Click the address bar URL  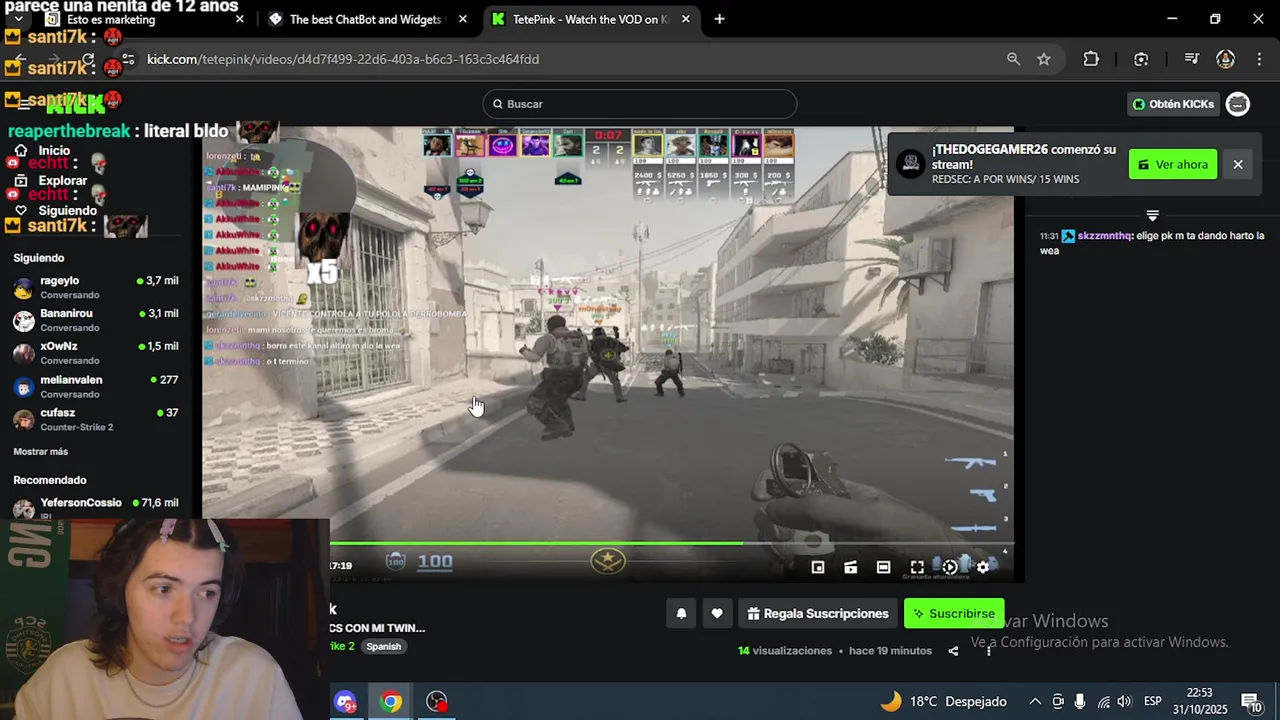[343, 59]
